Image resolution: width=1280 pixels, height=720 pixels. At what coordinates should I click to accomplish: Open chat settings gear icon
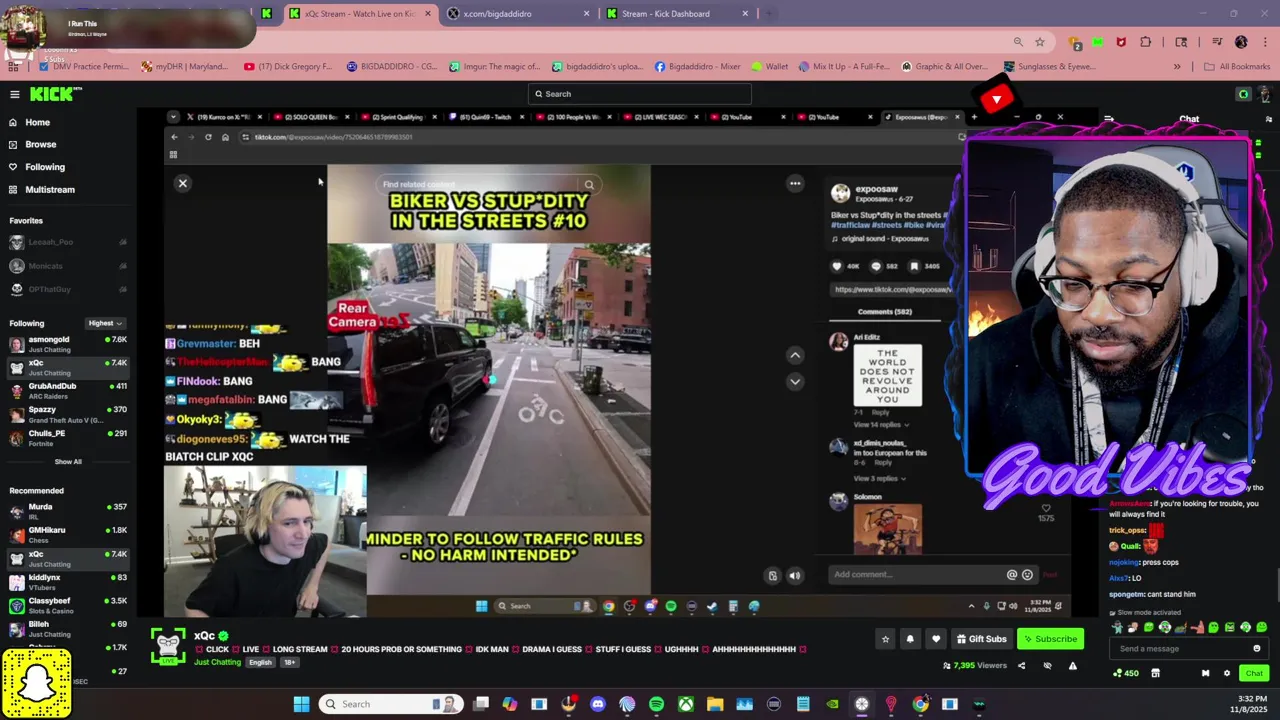click(x=1227, y=673)
